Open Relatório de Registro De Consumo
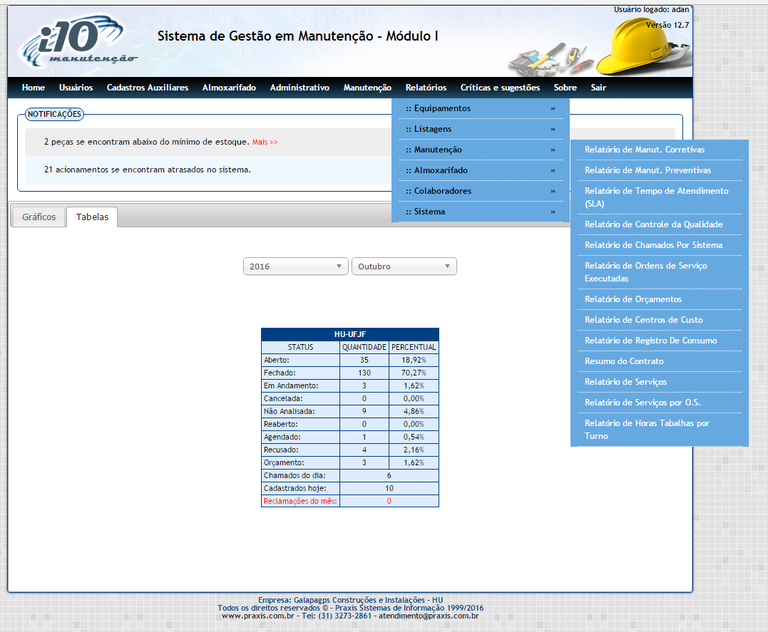Image resolution: width=768 pixels, height=632 pixels. 659,340
